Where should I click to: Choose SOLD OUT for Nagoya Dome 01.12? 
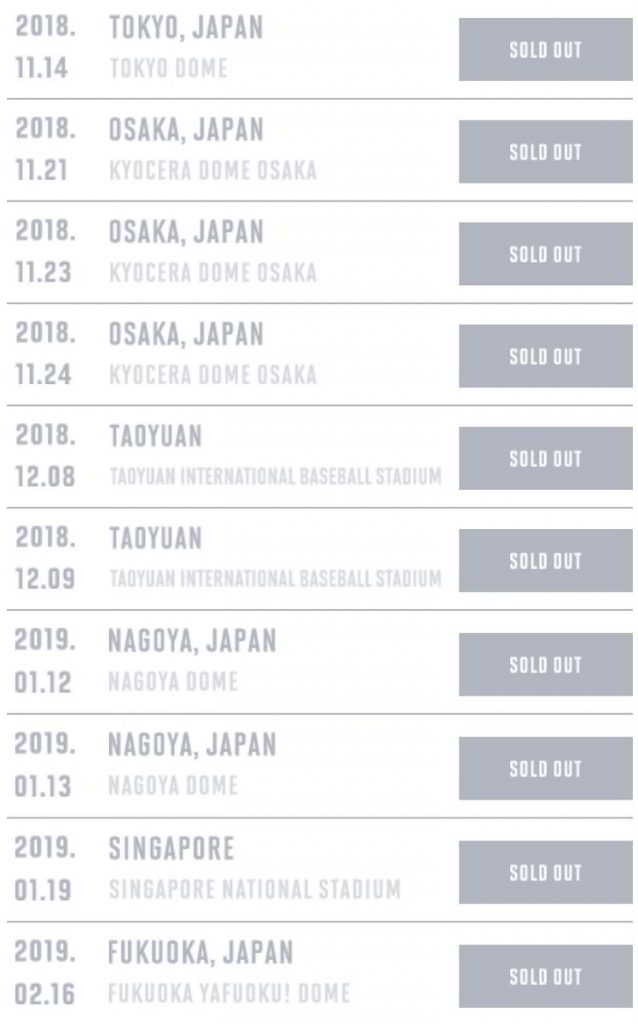click(545, 665)
